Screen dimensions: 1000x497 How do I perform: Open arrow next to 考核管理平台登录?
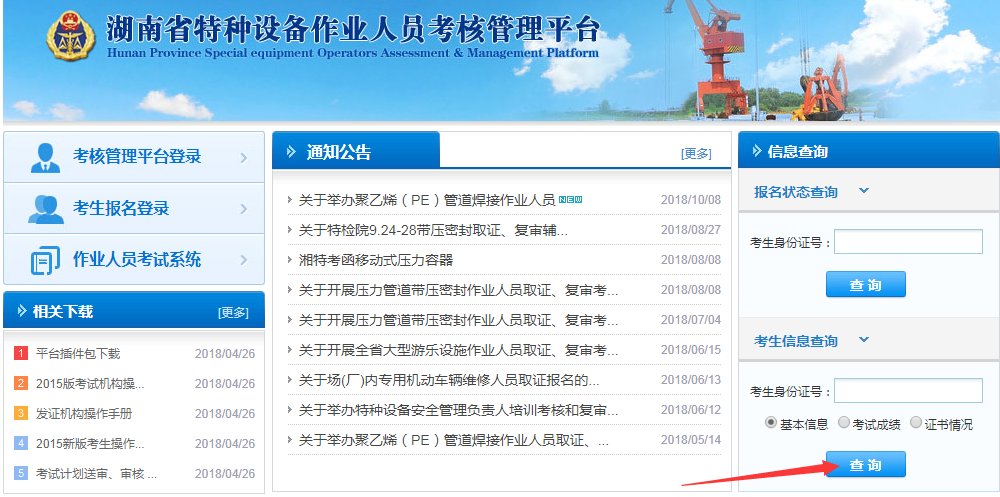pyautogui.click(x=244, y=157)
